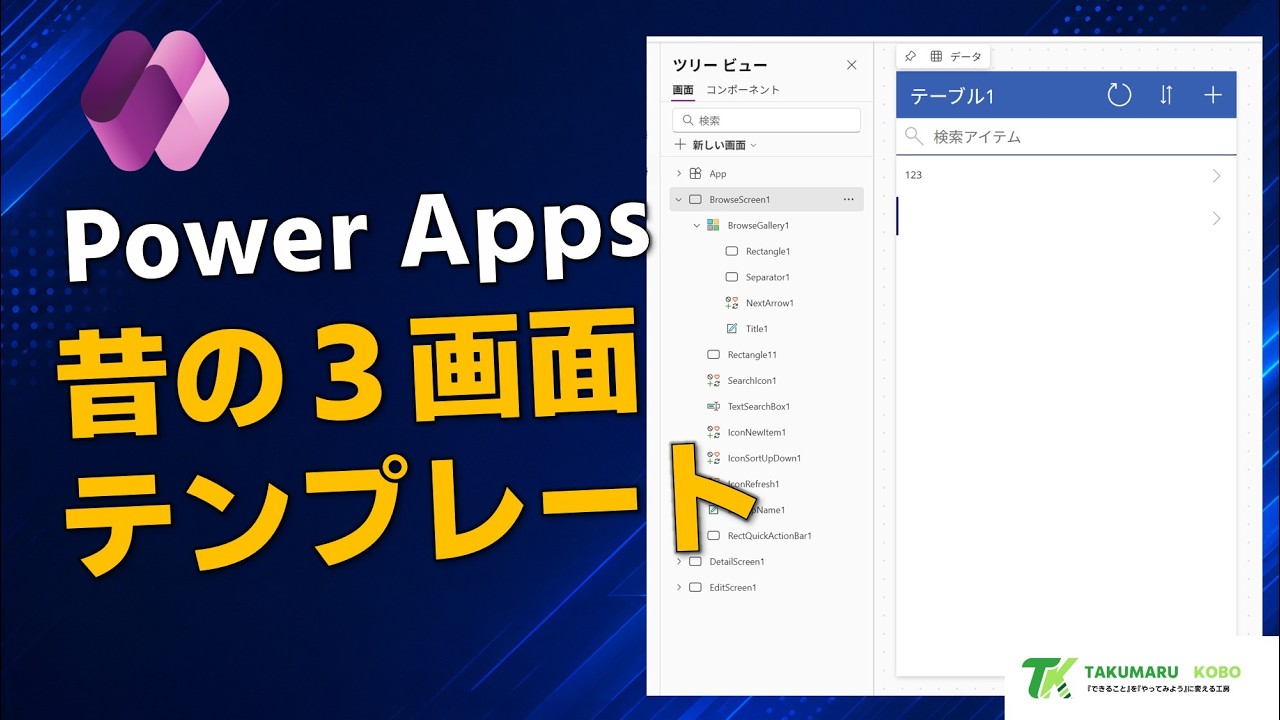
Task: Switch to the 画面 tab
Action: [x=683, y=90]
